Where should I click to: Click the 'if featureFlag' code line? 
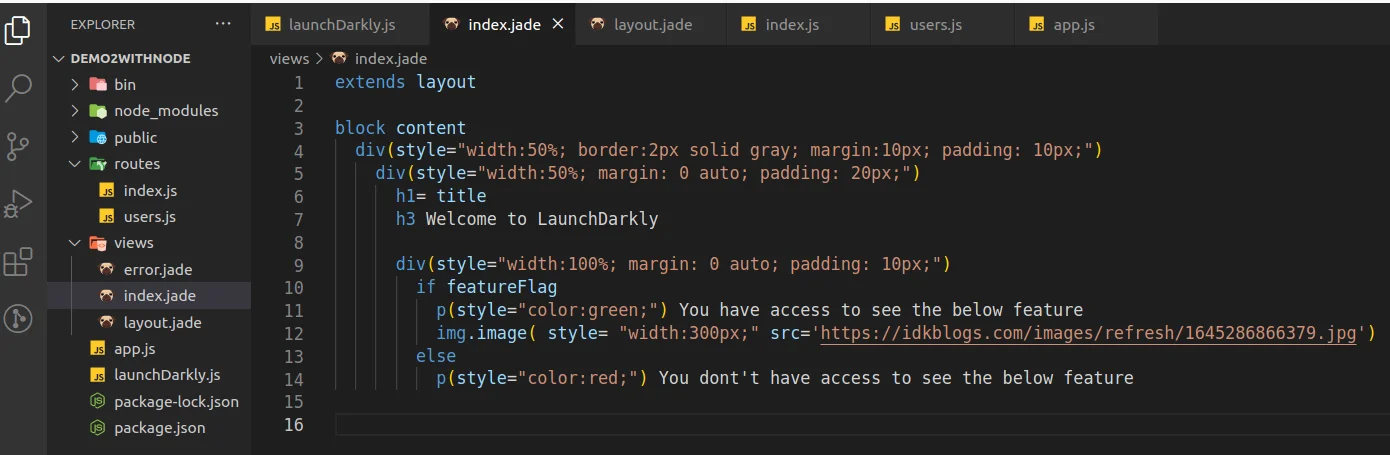tap(486, 288)
